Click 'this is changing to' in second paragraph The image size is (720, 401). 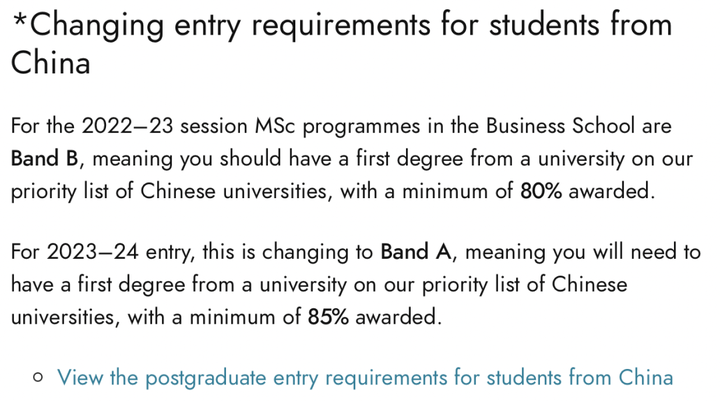click(288, 253)
